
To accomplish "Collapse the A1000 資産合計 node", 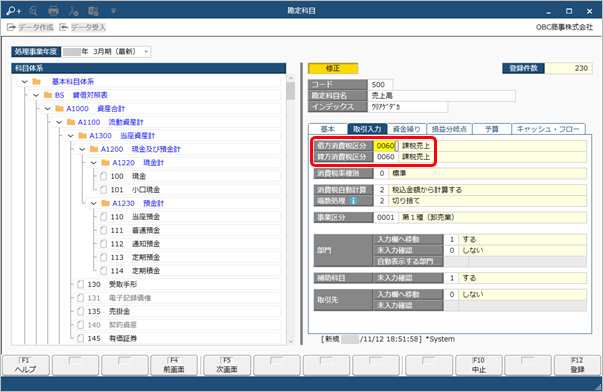I will (x=48, y=108).
